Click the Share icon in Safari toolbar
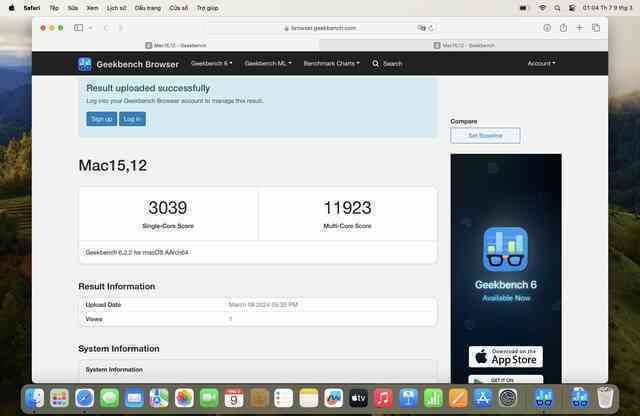640x416 pixels. click(563, 28)
